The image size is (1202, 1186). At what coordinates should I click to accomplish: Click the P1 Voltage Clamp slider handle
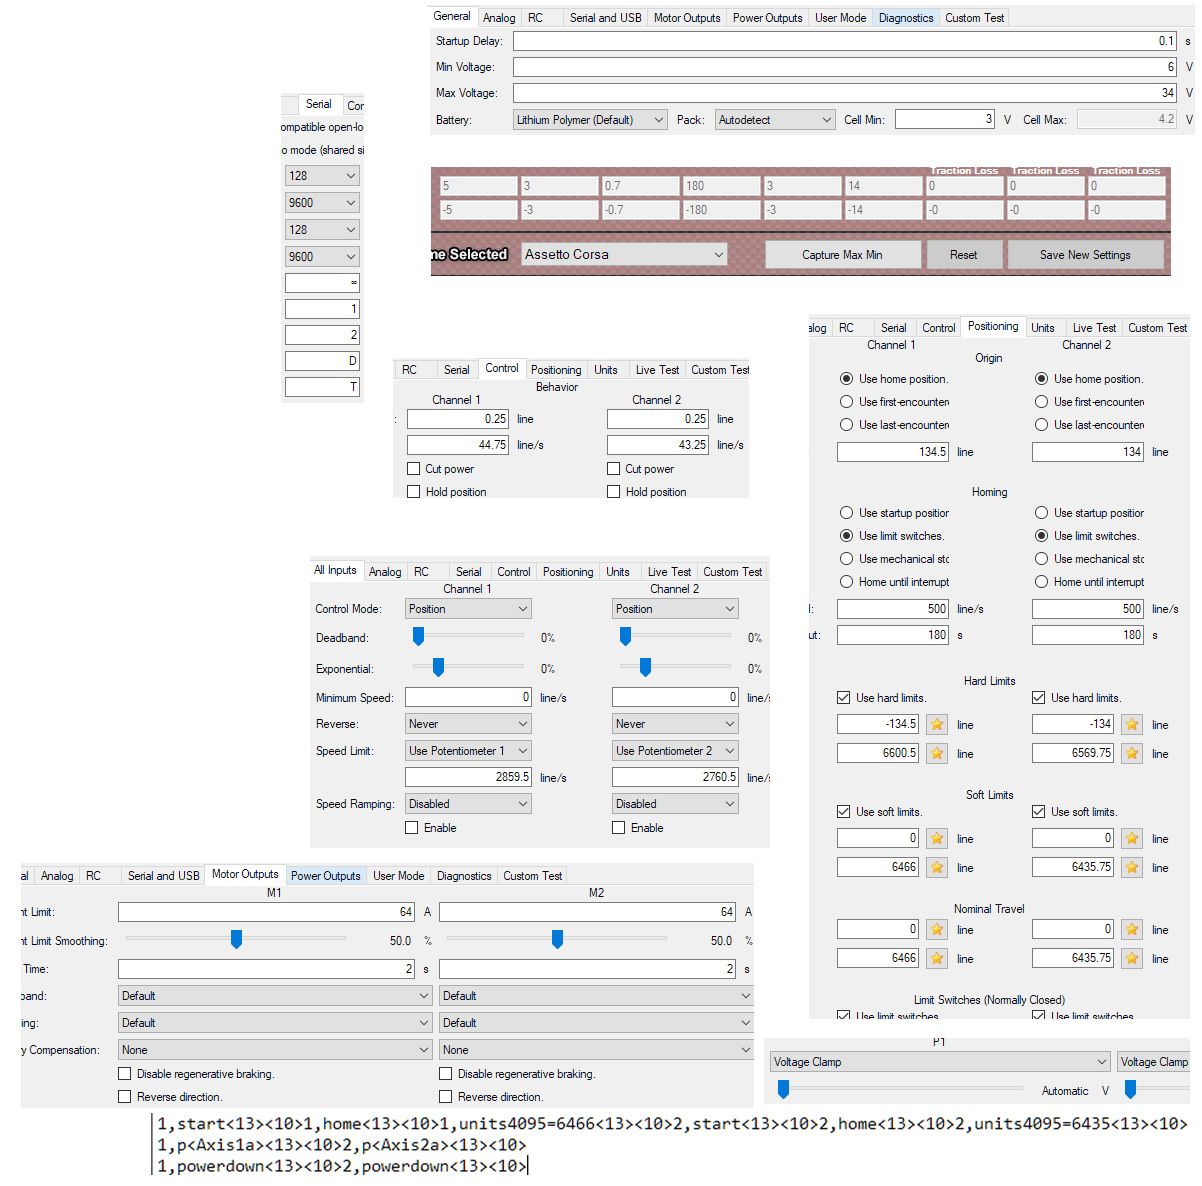pos(784,1089)
